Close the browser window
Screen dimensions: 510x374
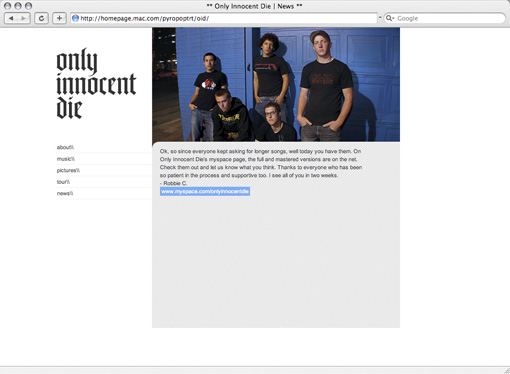(x=7, y=6)
